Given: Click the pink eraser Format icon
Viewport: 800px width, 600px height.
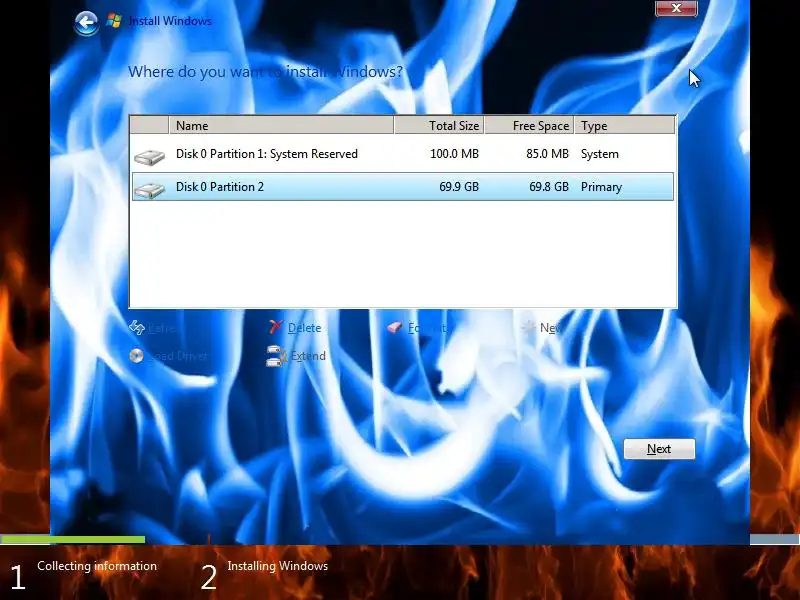Looking at the screenshot, I should tap(395, 327).
